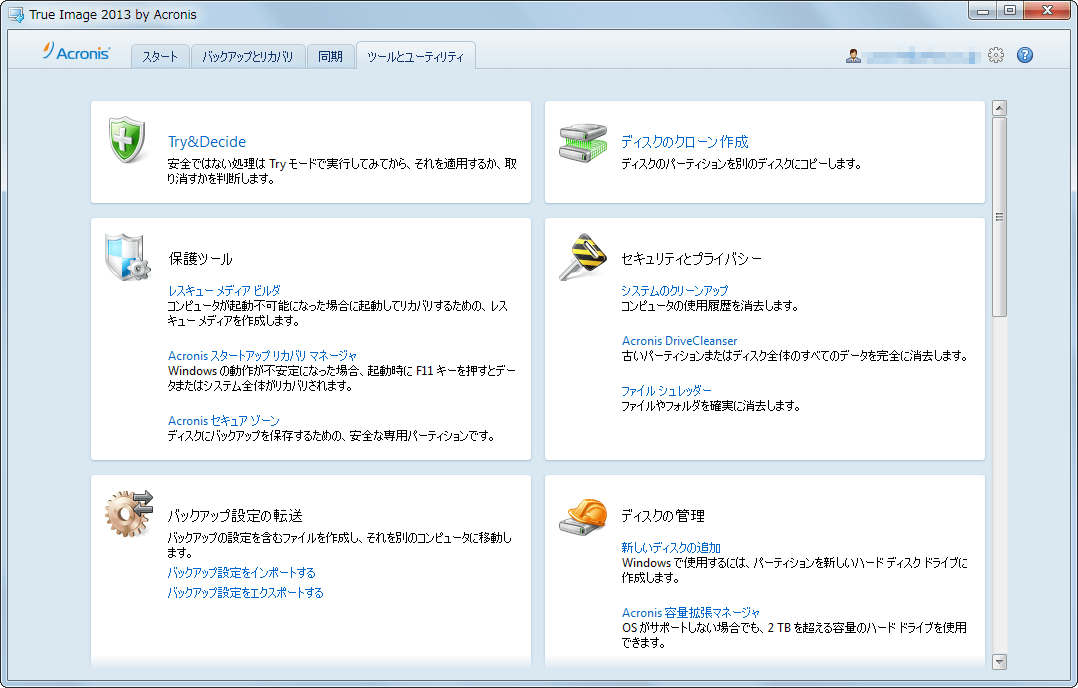Click the コンピュータの使用履歴を消去します description
This screenshot has height=688, width=1078.
coord(710,305)
